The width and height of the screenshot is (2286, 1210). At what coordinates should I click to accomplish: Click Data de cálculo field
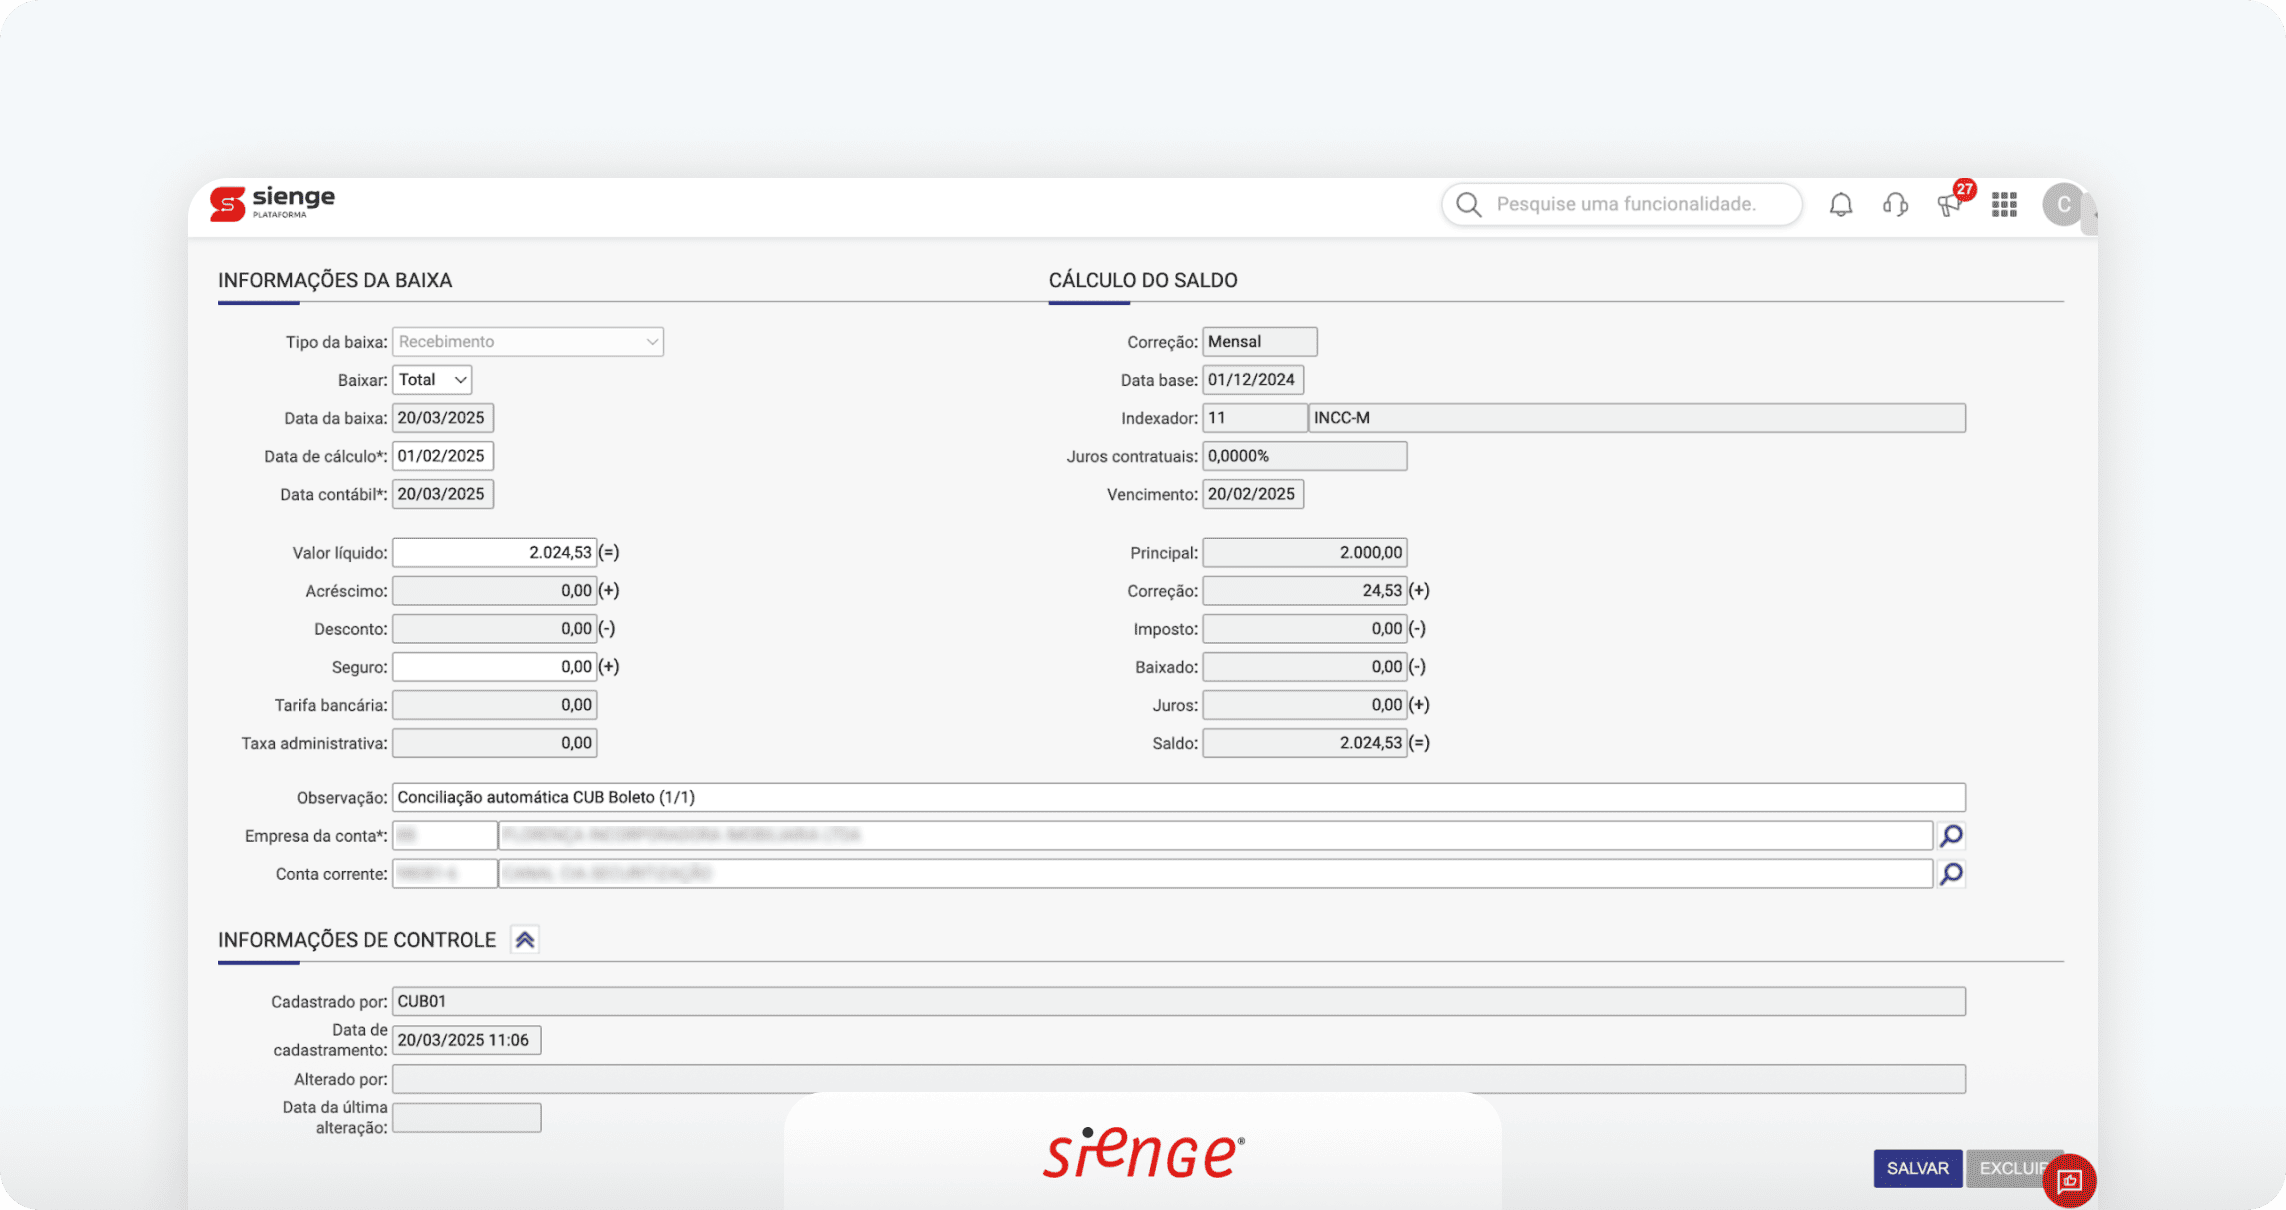pyautogui.click(x=443, y=456)
